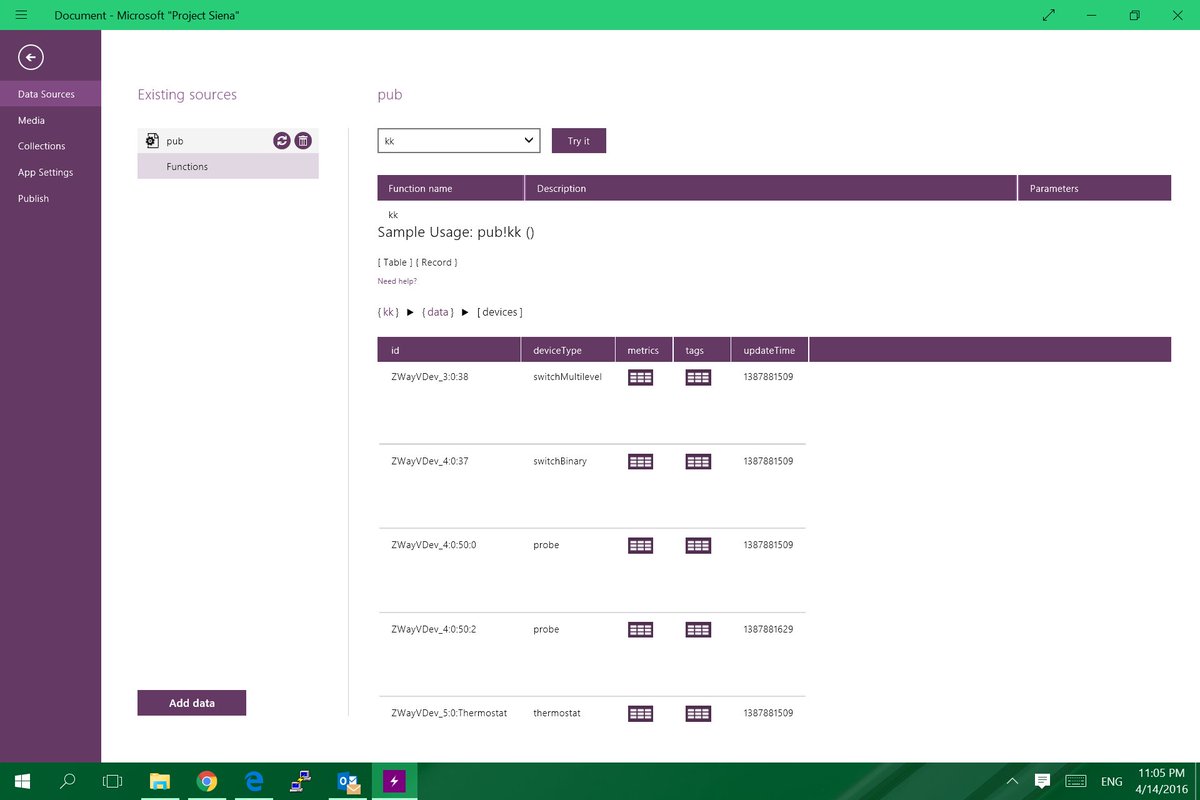Viewport: 1200px width, 800px height.
Task: Open tags table for ZWayVDev_4:0:50:0
Action: coord(698,545)
